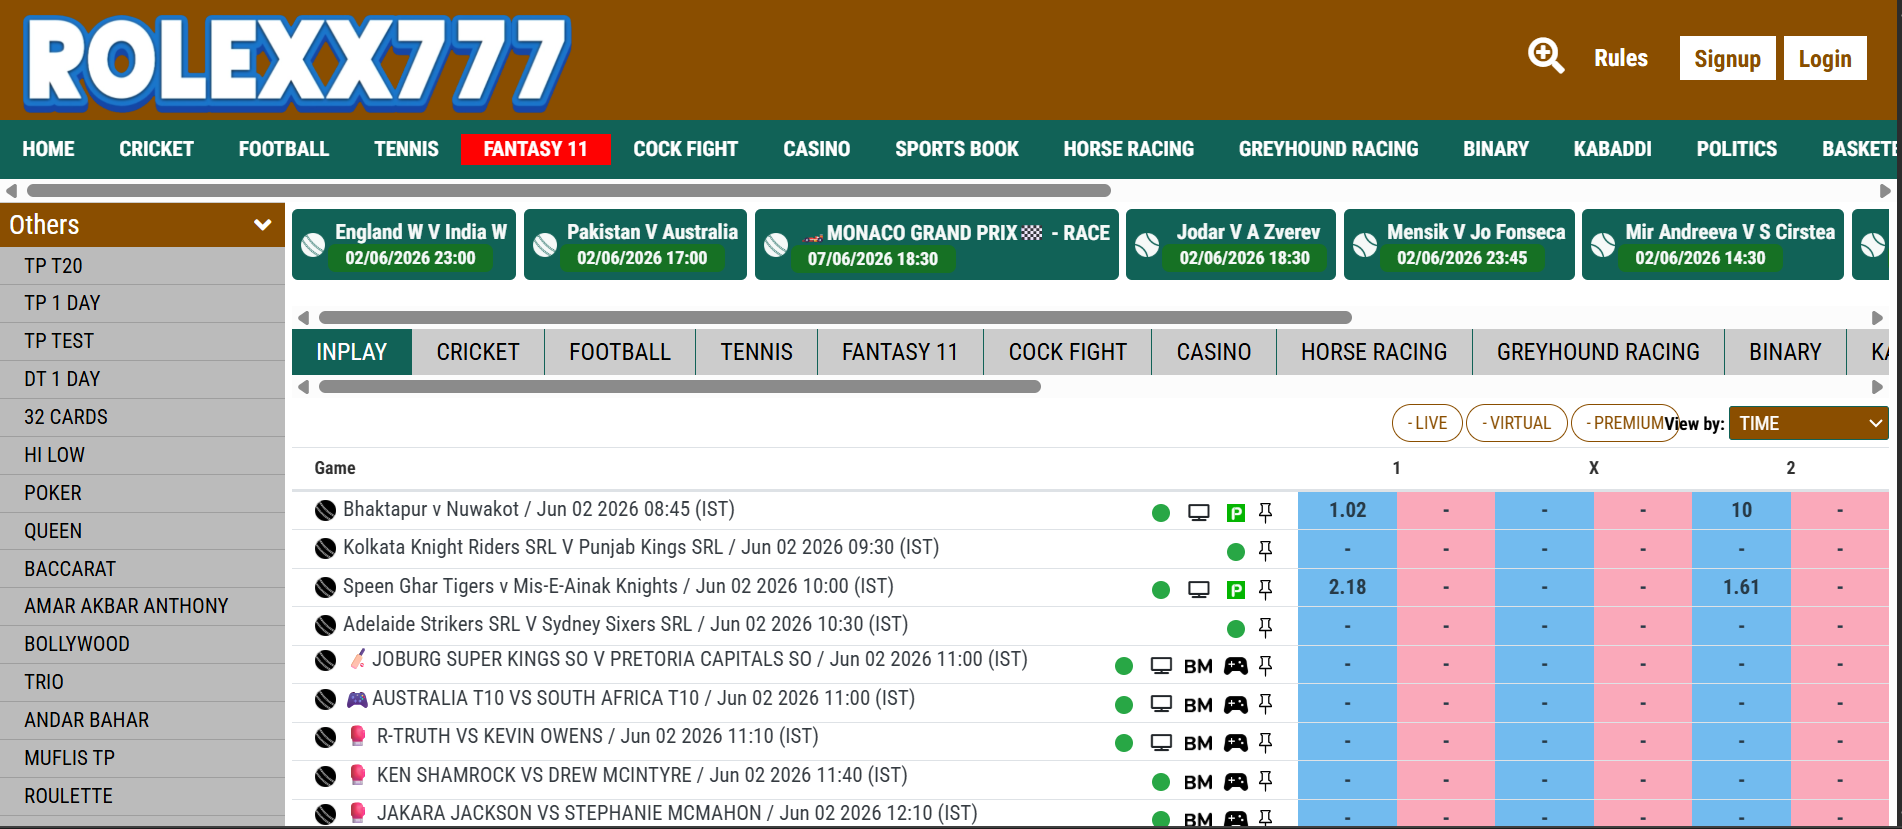Pin the Bhaktapur v Nuwakot match

click(x=1265, y=512)
